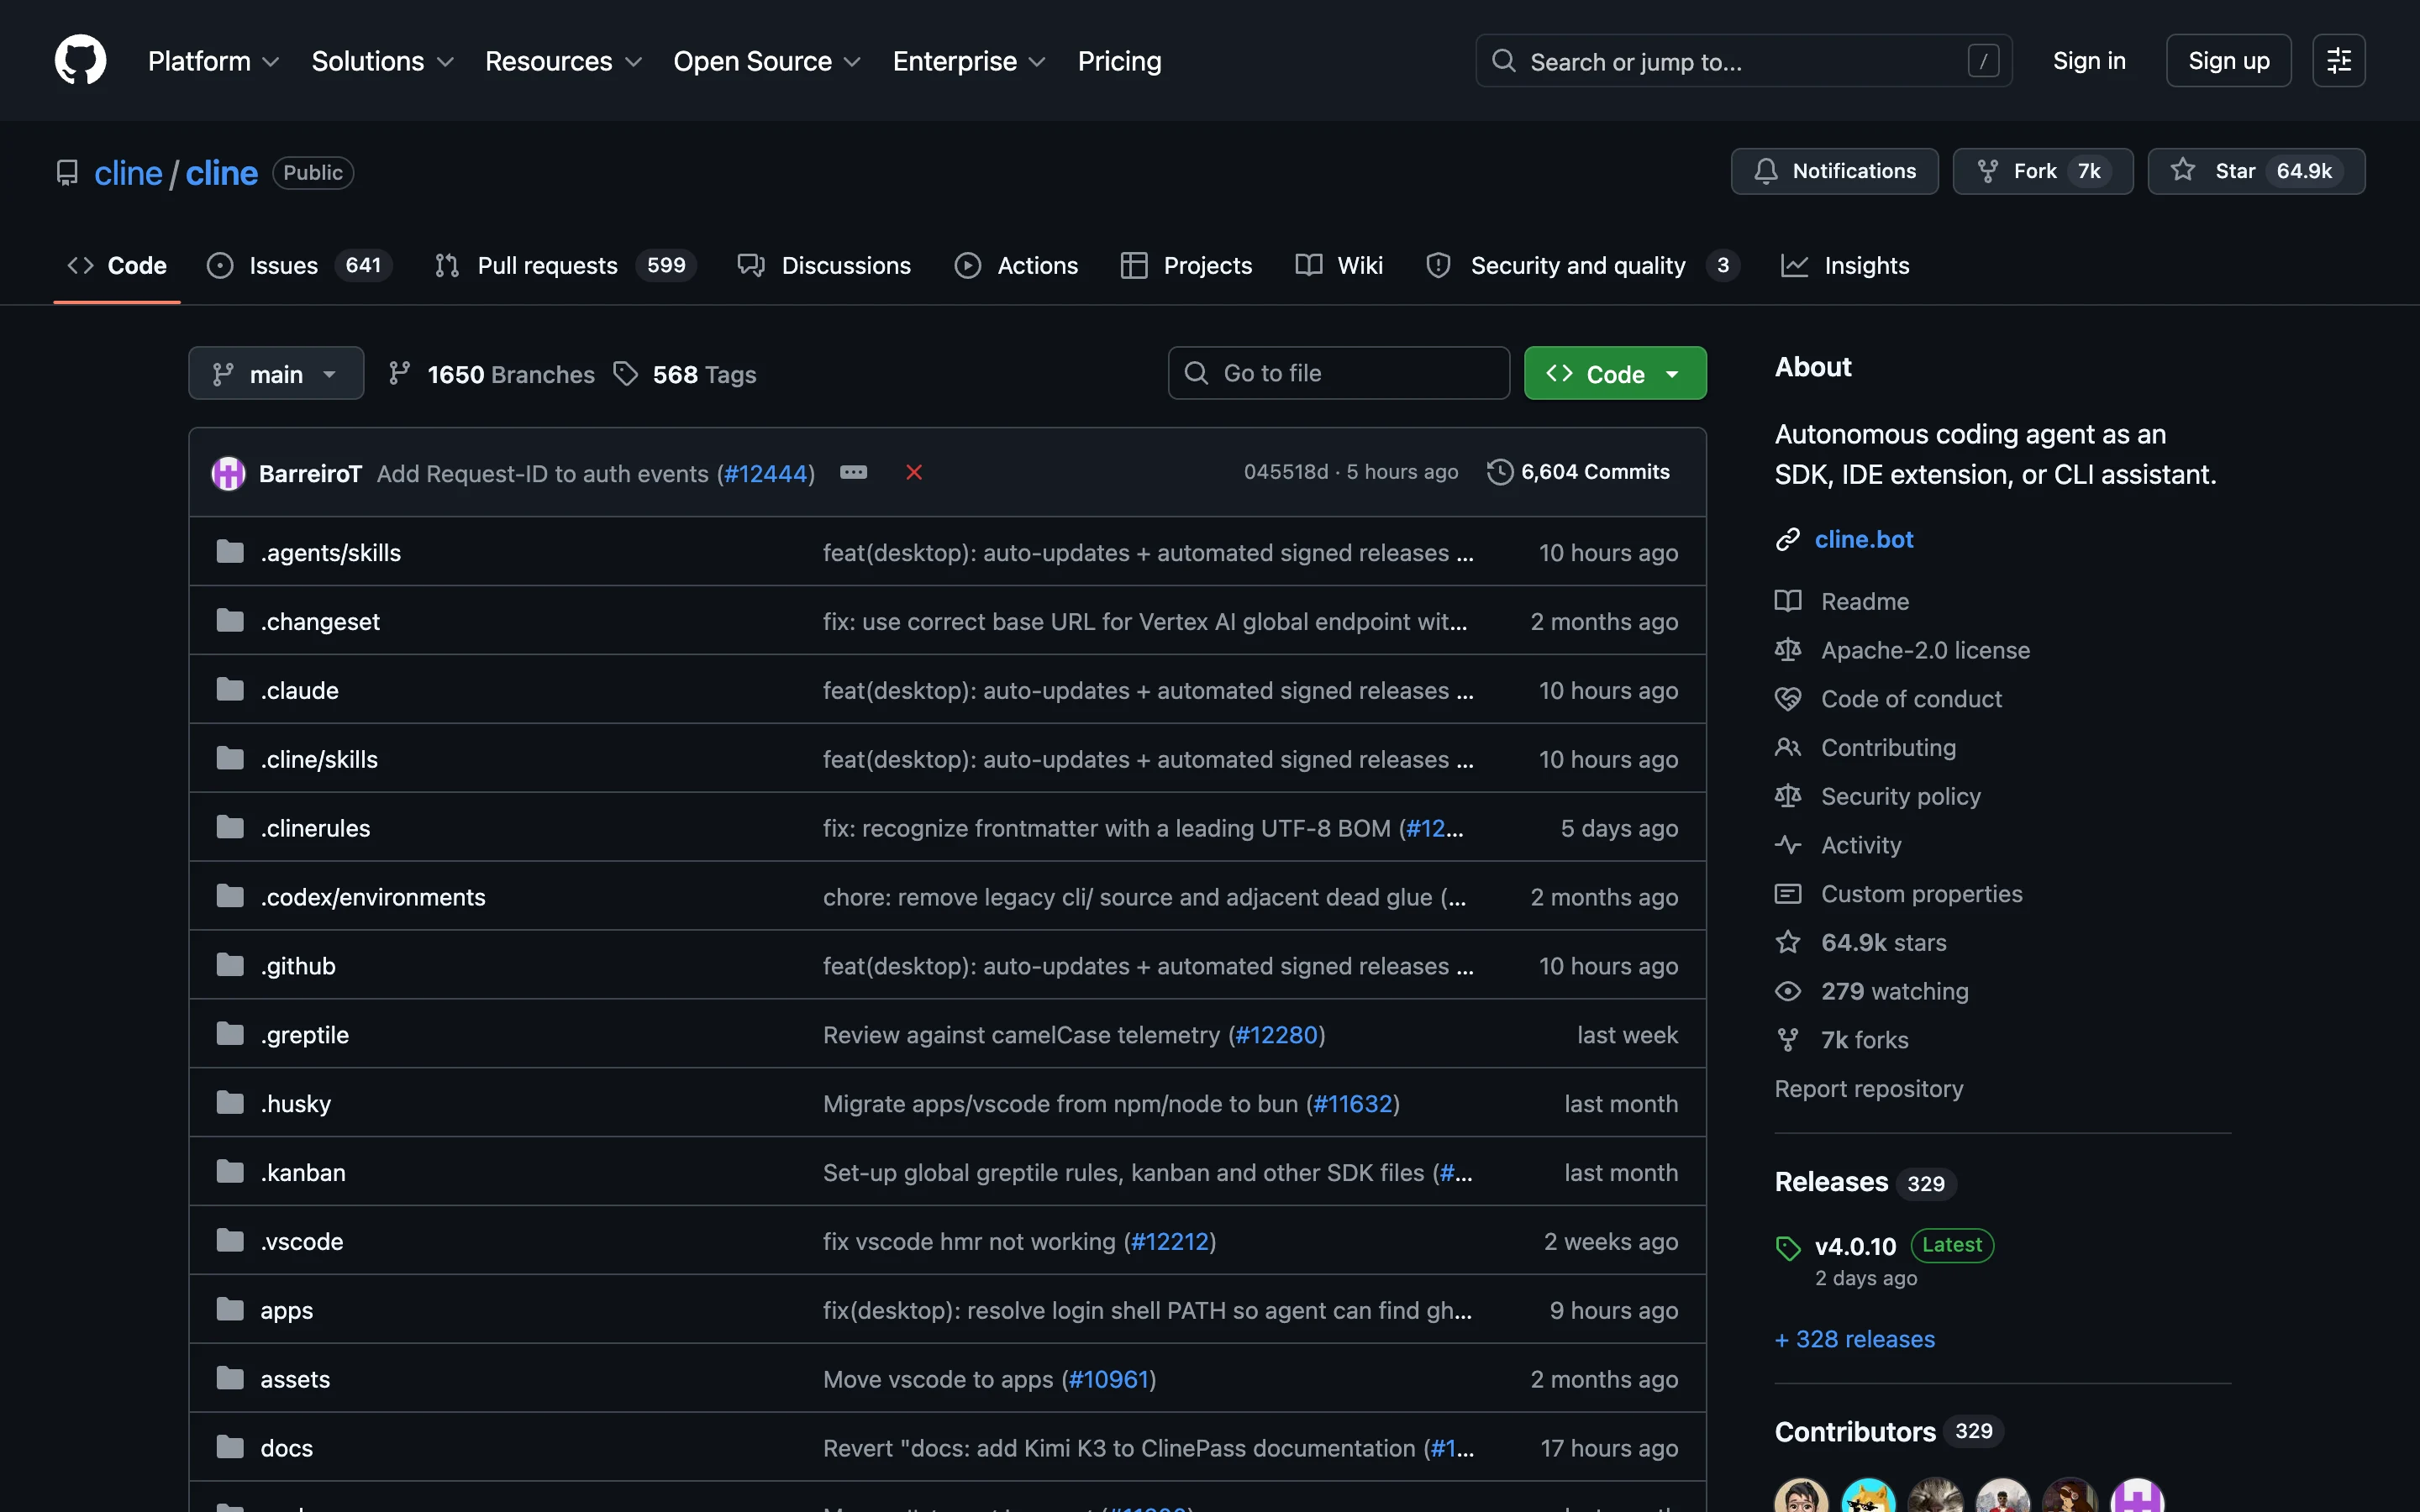Expand the Resources navigation menu

563,61
